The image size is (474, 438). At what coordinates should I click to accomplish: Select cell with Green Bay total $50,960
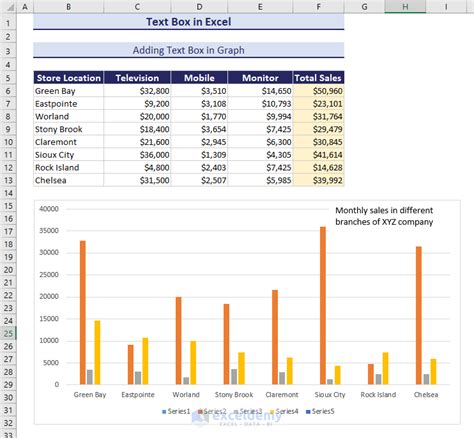click(x=318, y=91)
